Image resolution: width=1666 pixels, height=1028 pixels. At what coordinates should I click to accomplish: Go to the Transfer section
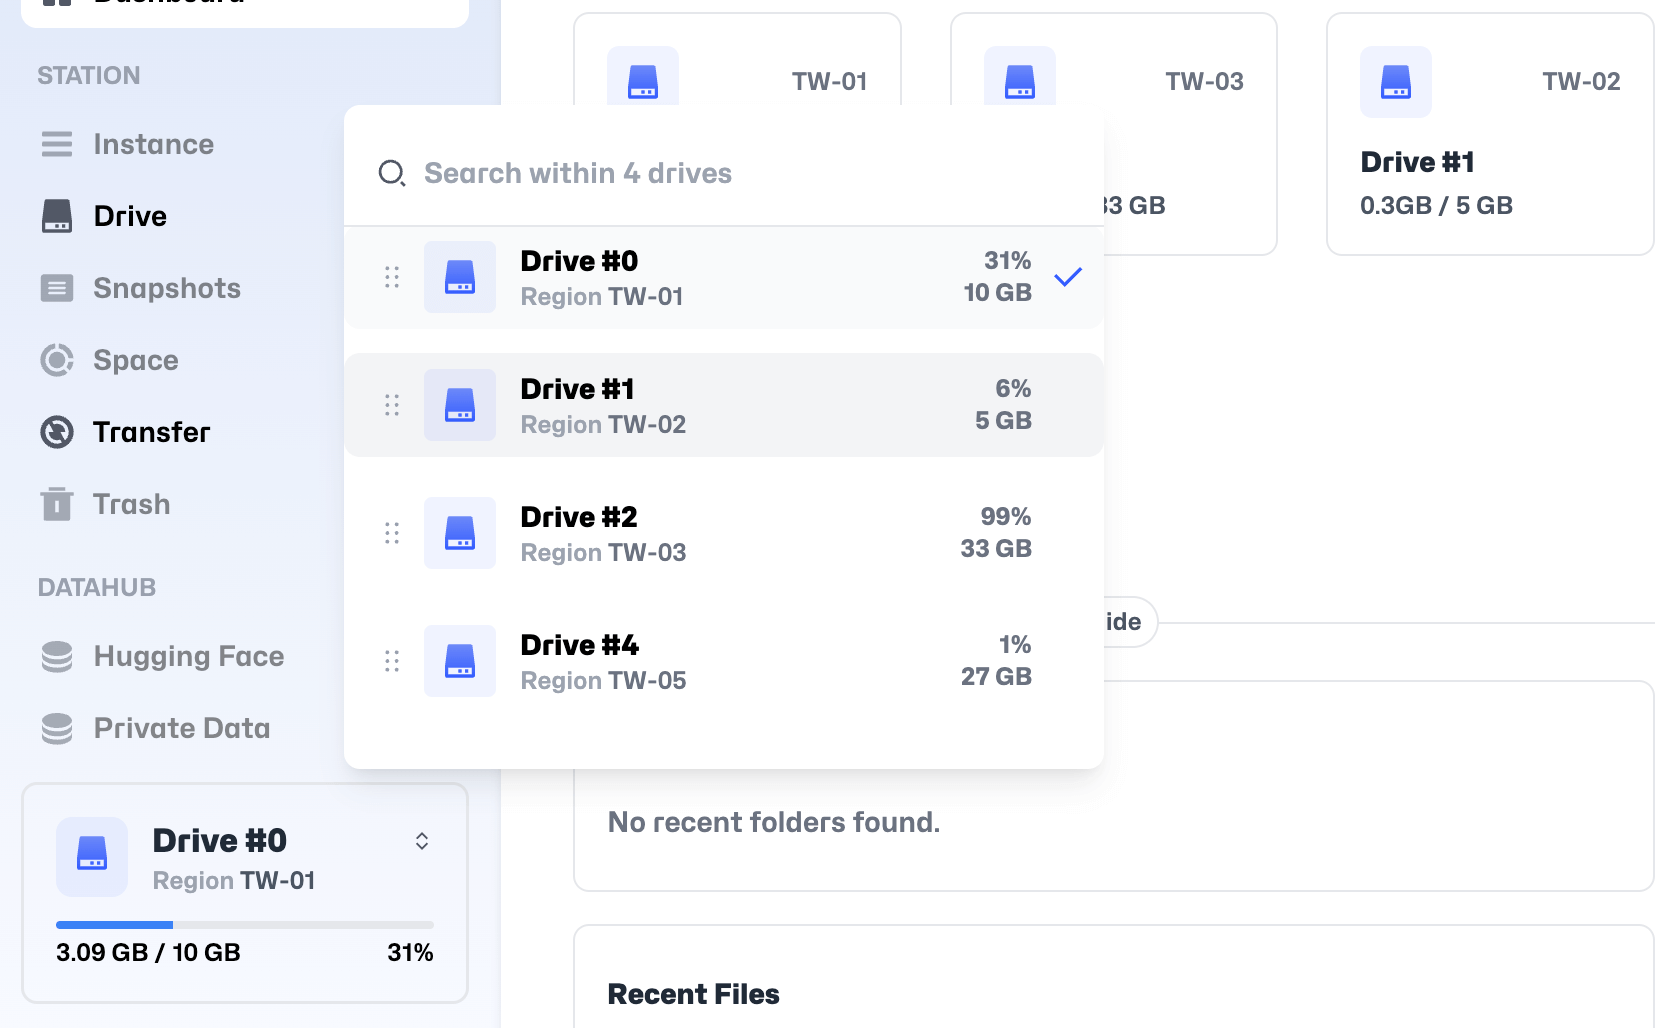(151, 432)
